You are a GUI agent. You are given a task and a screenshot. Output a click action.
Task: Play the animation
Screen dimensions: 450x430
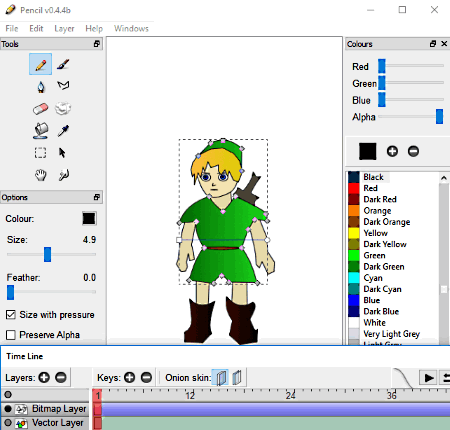428,378
